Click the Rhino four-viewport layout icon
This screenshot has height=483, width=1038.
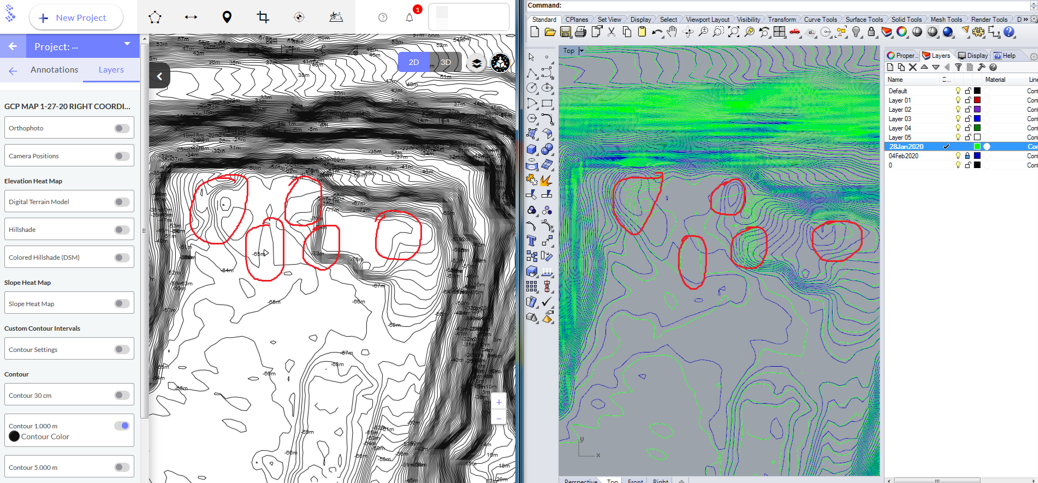click(779, 31)
